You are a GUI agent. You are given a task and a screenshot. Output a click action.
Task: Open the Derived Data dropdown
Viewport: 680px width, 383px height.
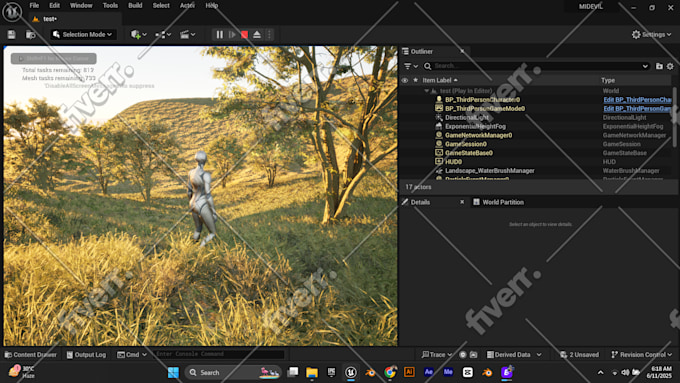point(514,355)
